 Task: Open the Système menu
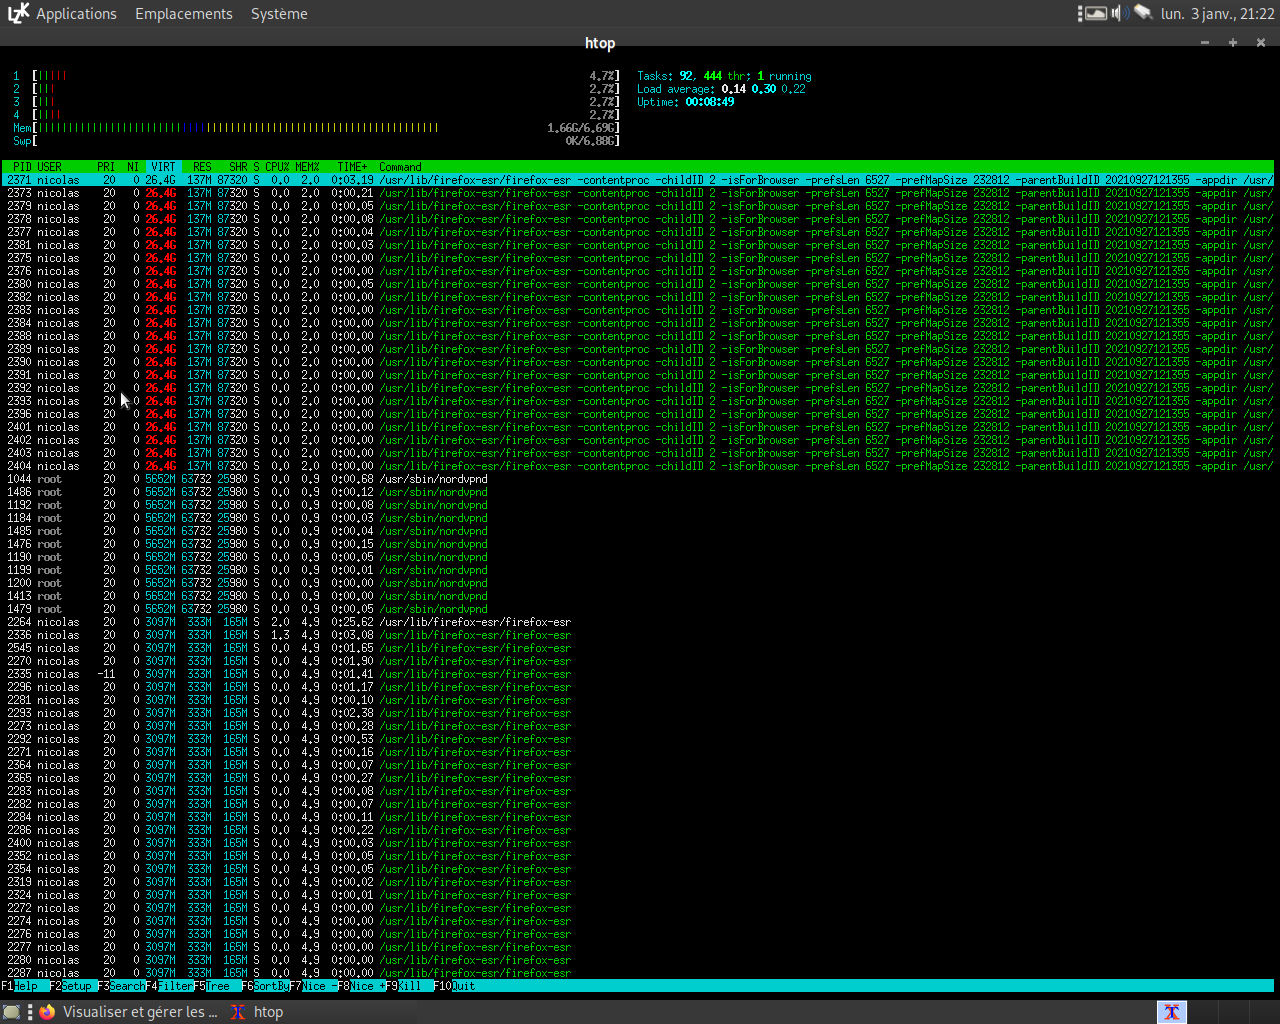(x=279, y=14)
